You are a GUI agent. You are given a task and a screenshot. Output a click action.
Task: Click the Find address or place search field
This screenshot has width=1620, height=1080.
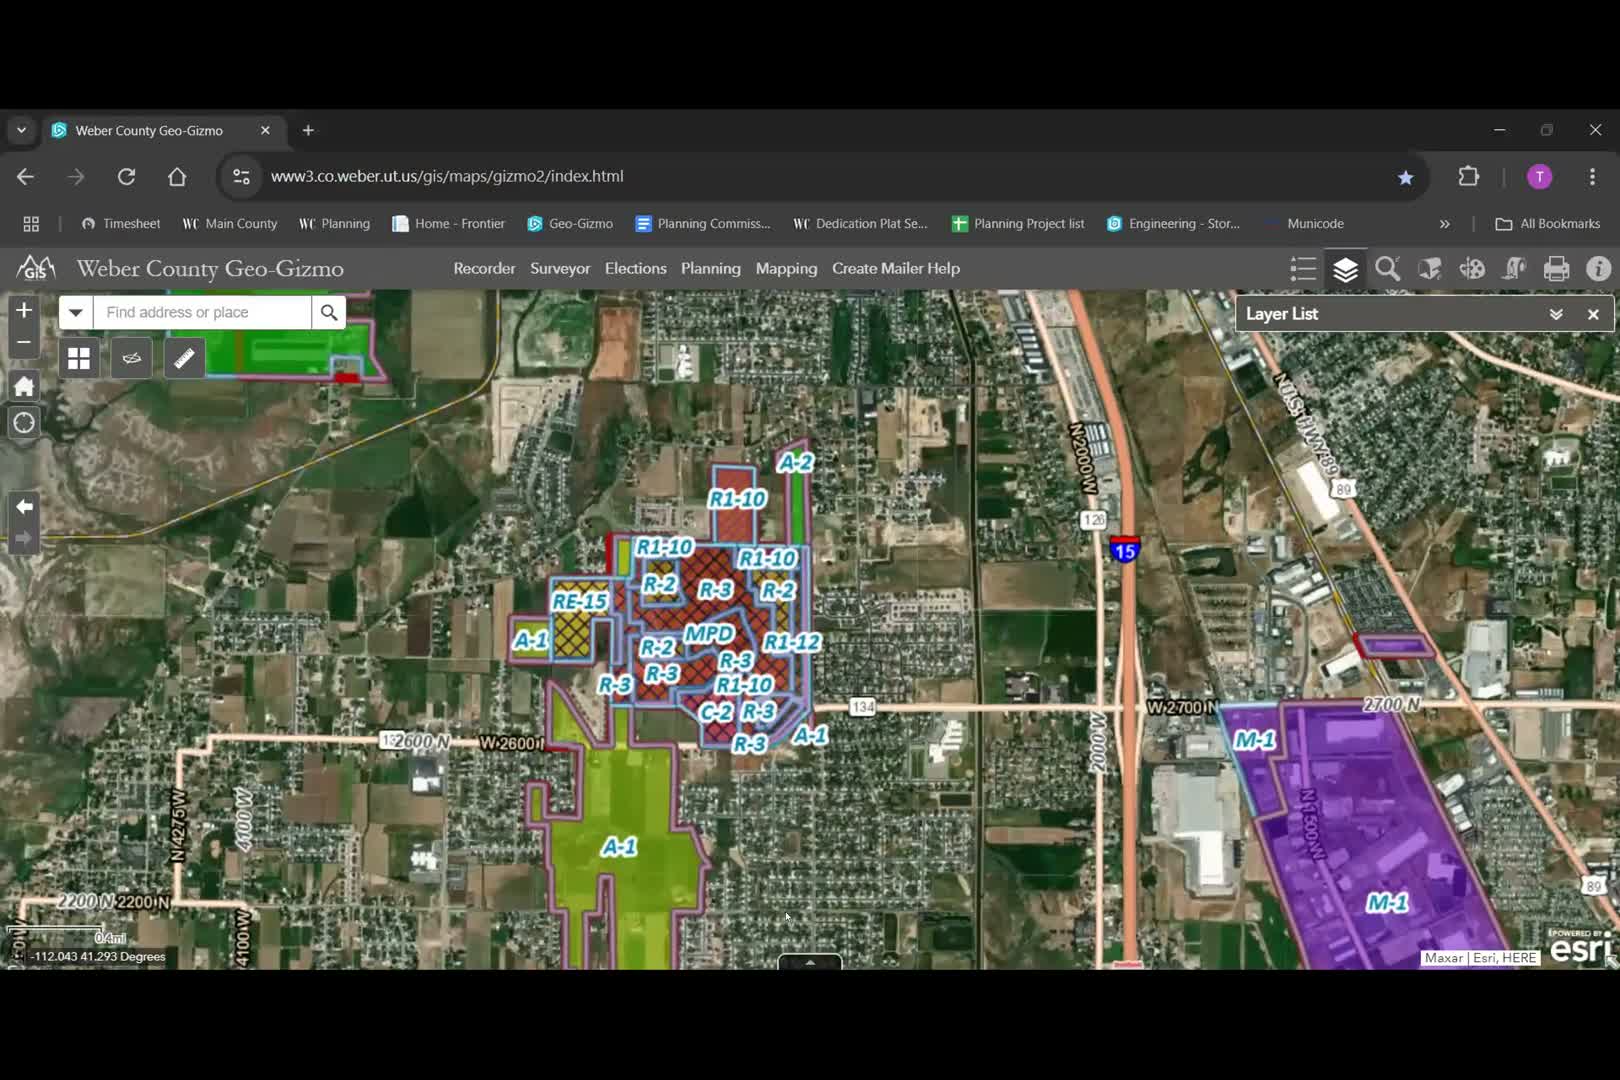tap(200, 312)
